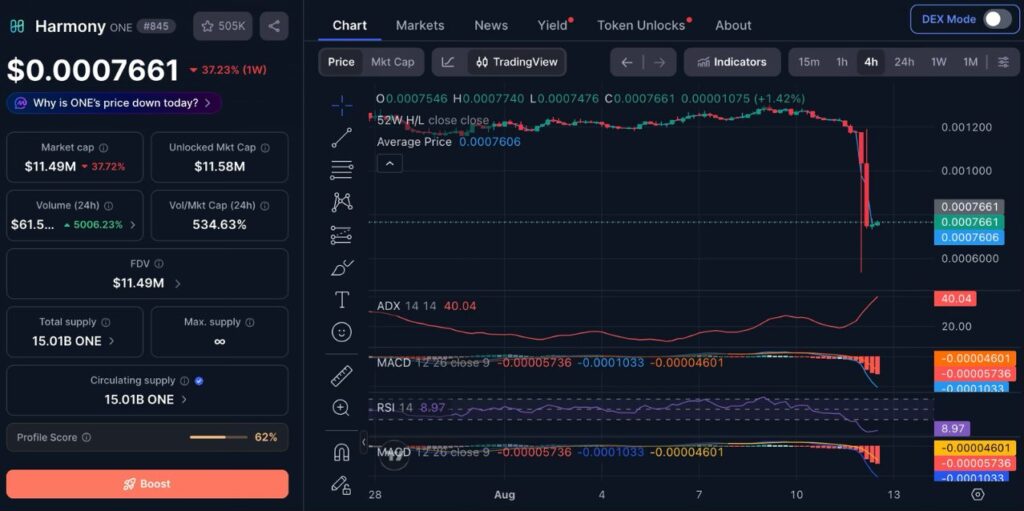Show info for Max. supply

[x=250, y=322]
